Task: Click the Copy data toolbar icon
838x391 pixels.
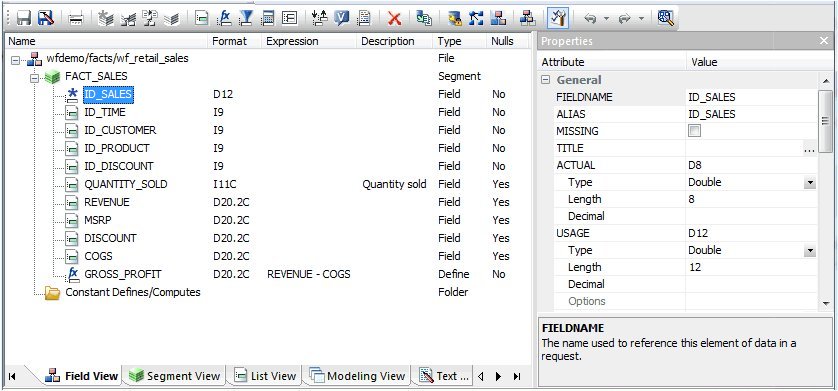Action: 424,19
